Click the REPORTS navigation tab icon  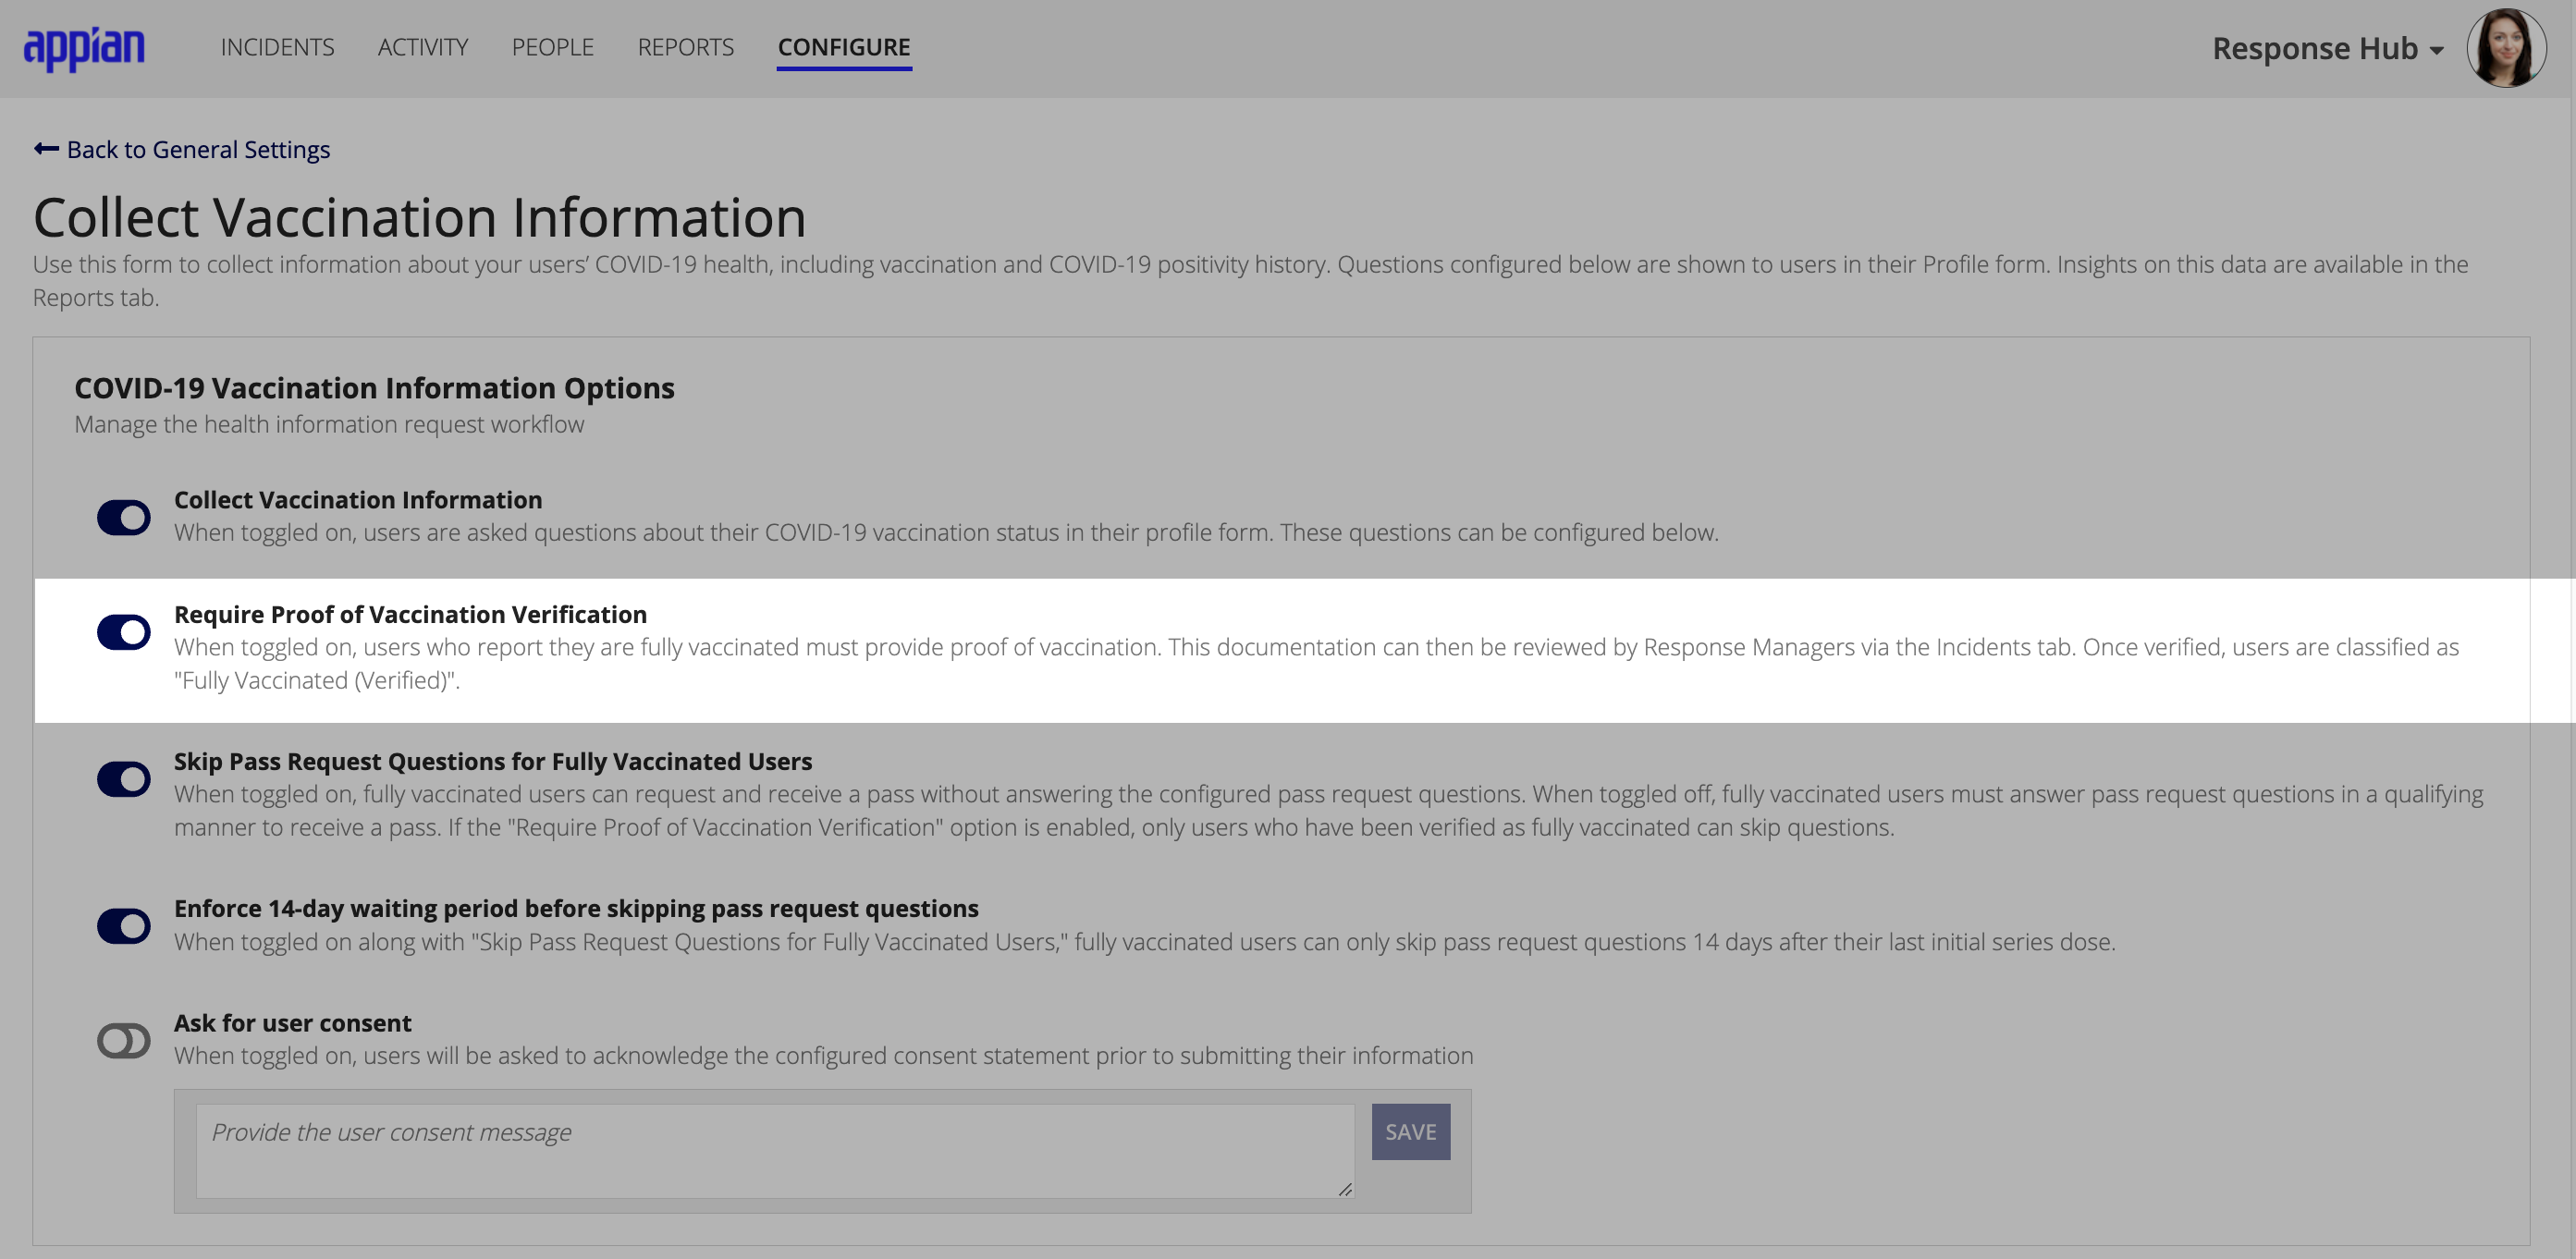(685, 46)
